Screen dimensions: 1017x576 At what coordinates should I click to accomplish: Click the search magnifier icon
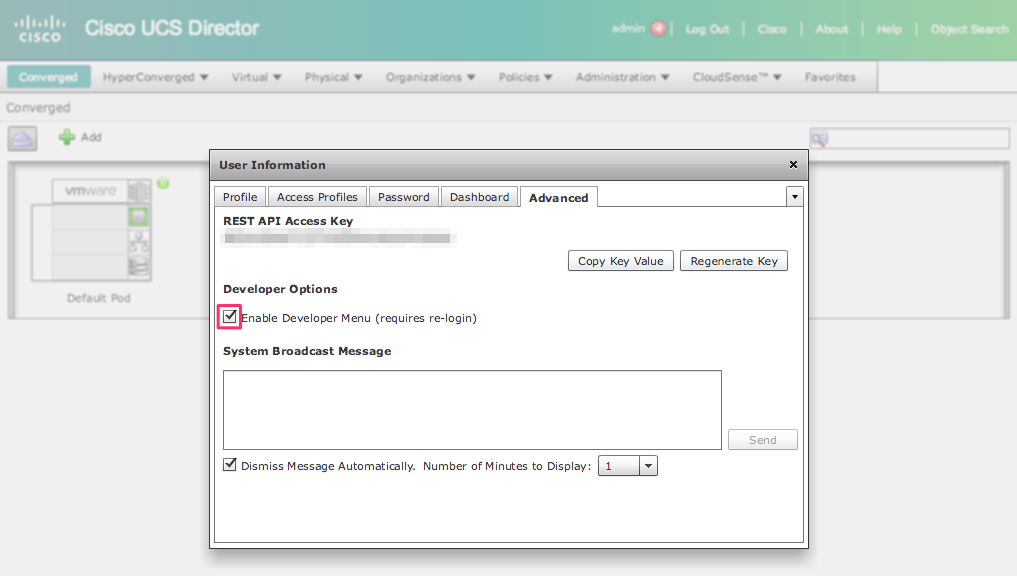(819, 139)
